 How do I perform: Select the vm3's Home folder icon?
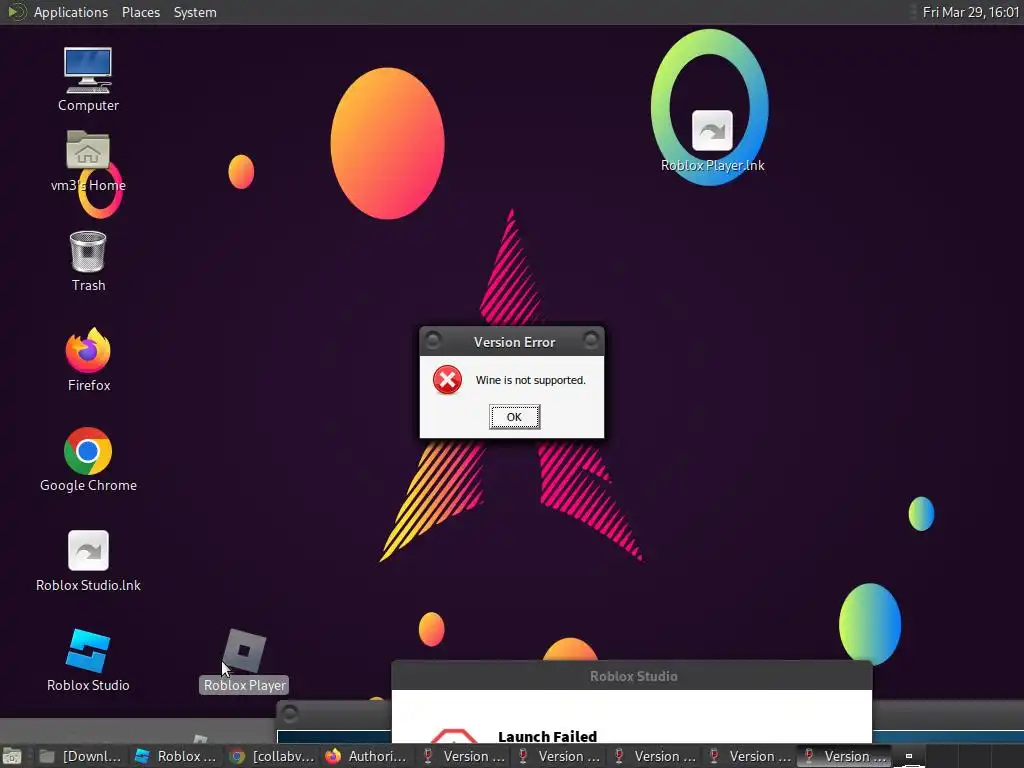[x=88, y=161]
